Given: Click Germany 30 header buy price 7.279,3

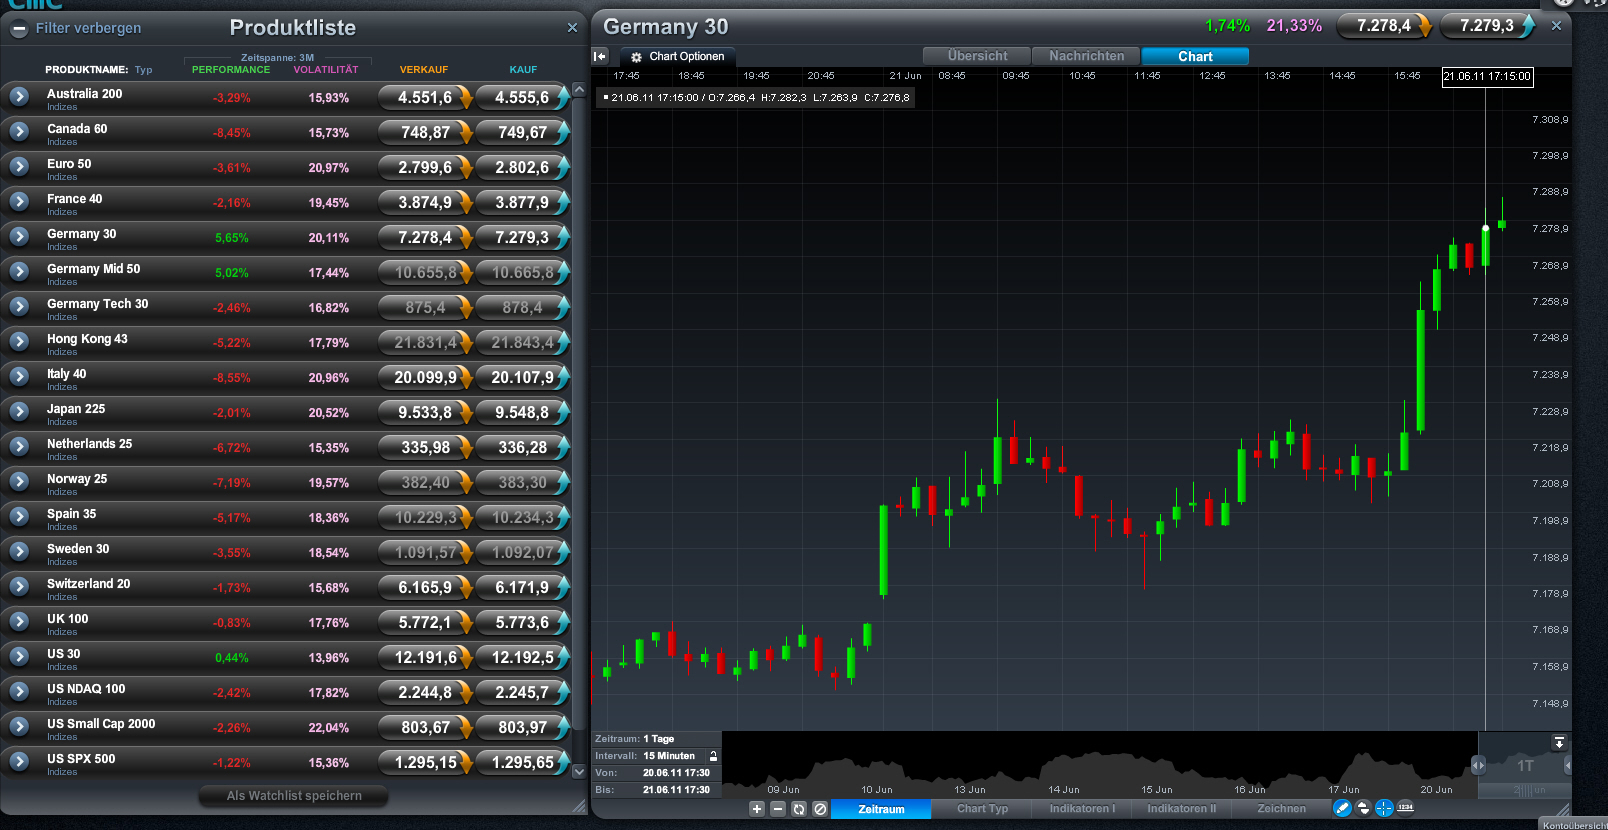Looking at the screenshot, I should [1487, 26].
